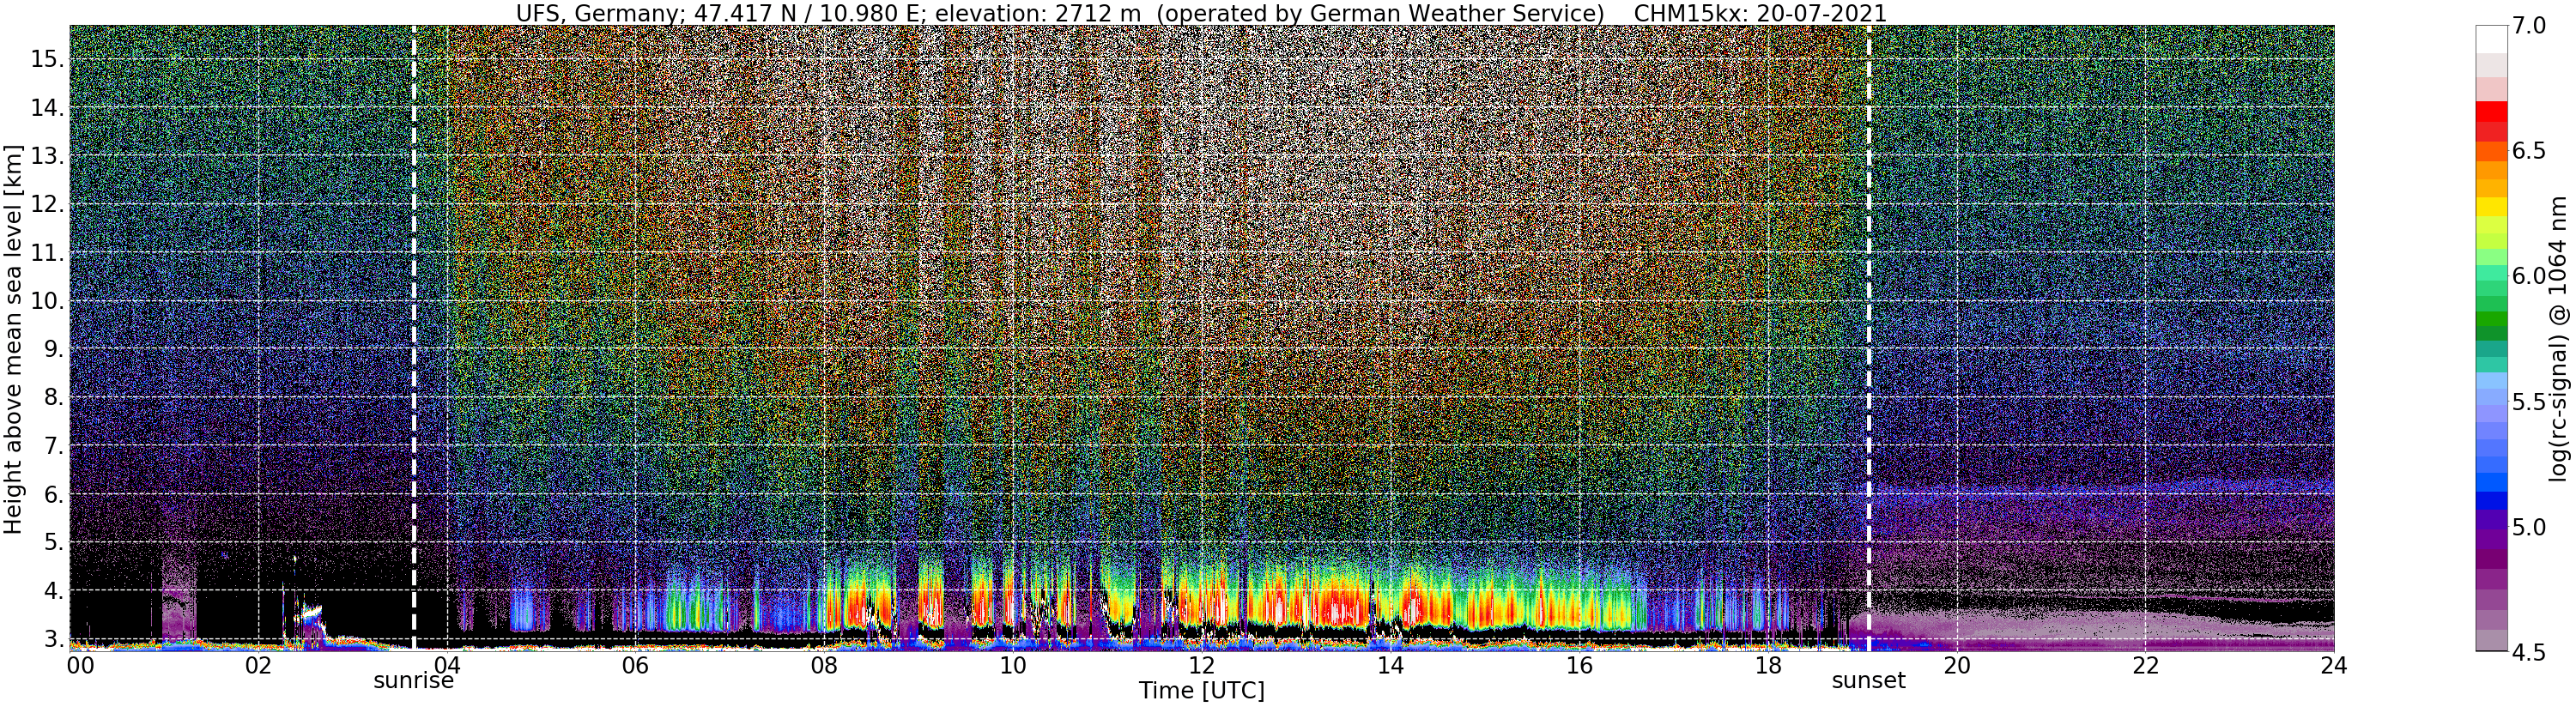Click the 10. height tick label
This screenshot has width=2576, height=707.
(x=47, y=300)
